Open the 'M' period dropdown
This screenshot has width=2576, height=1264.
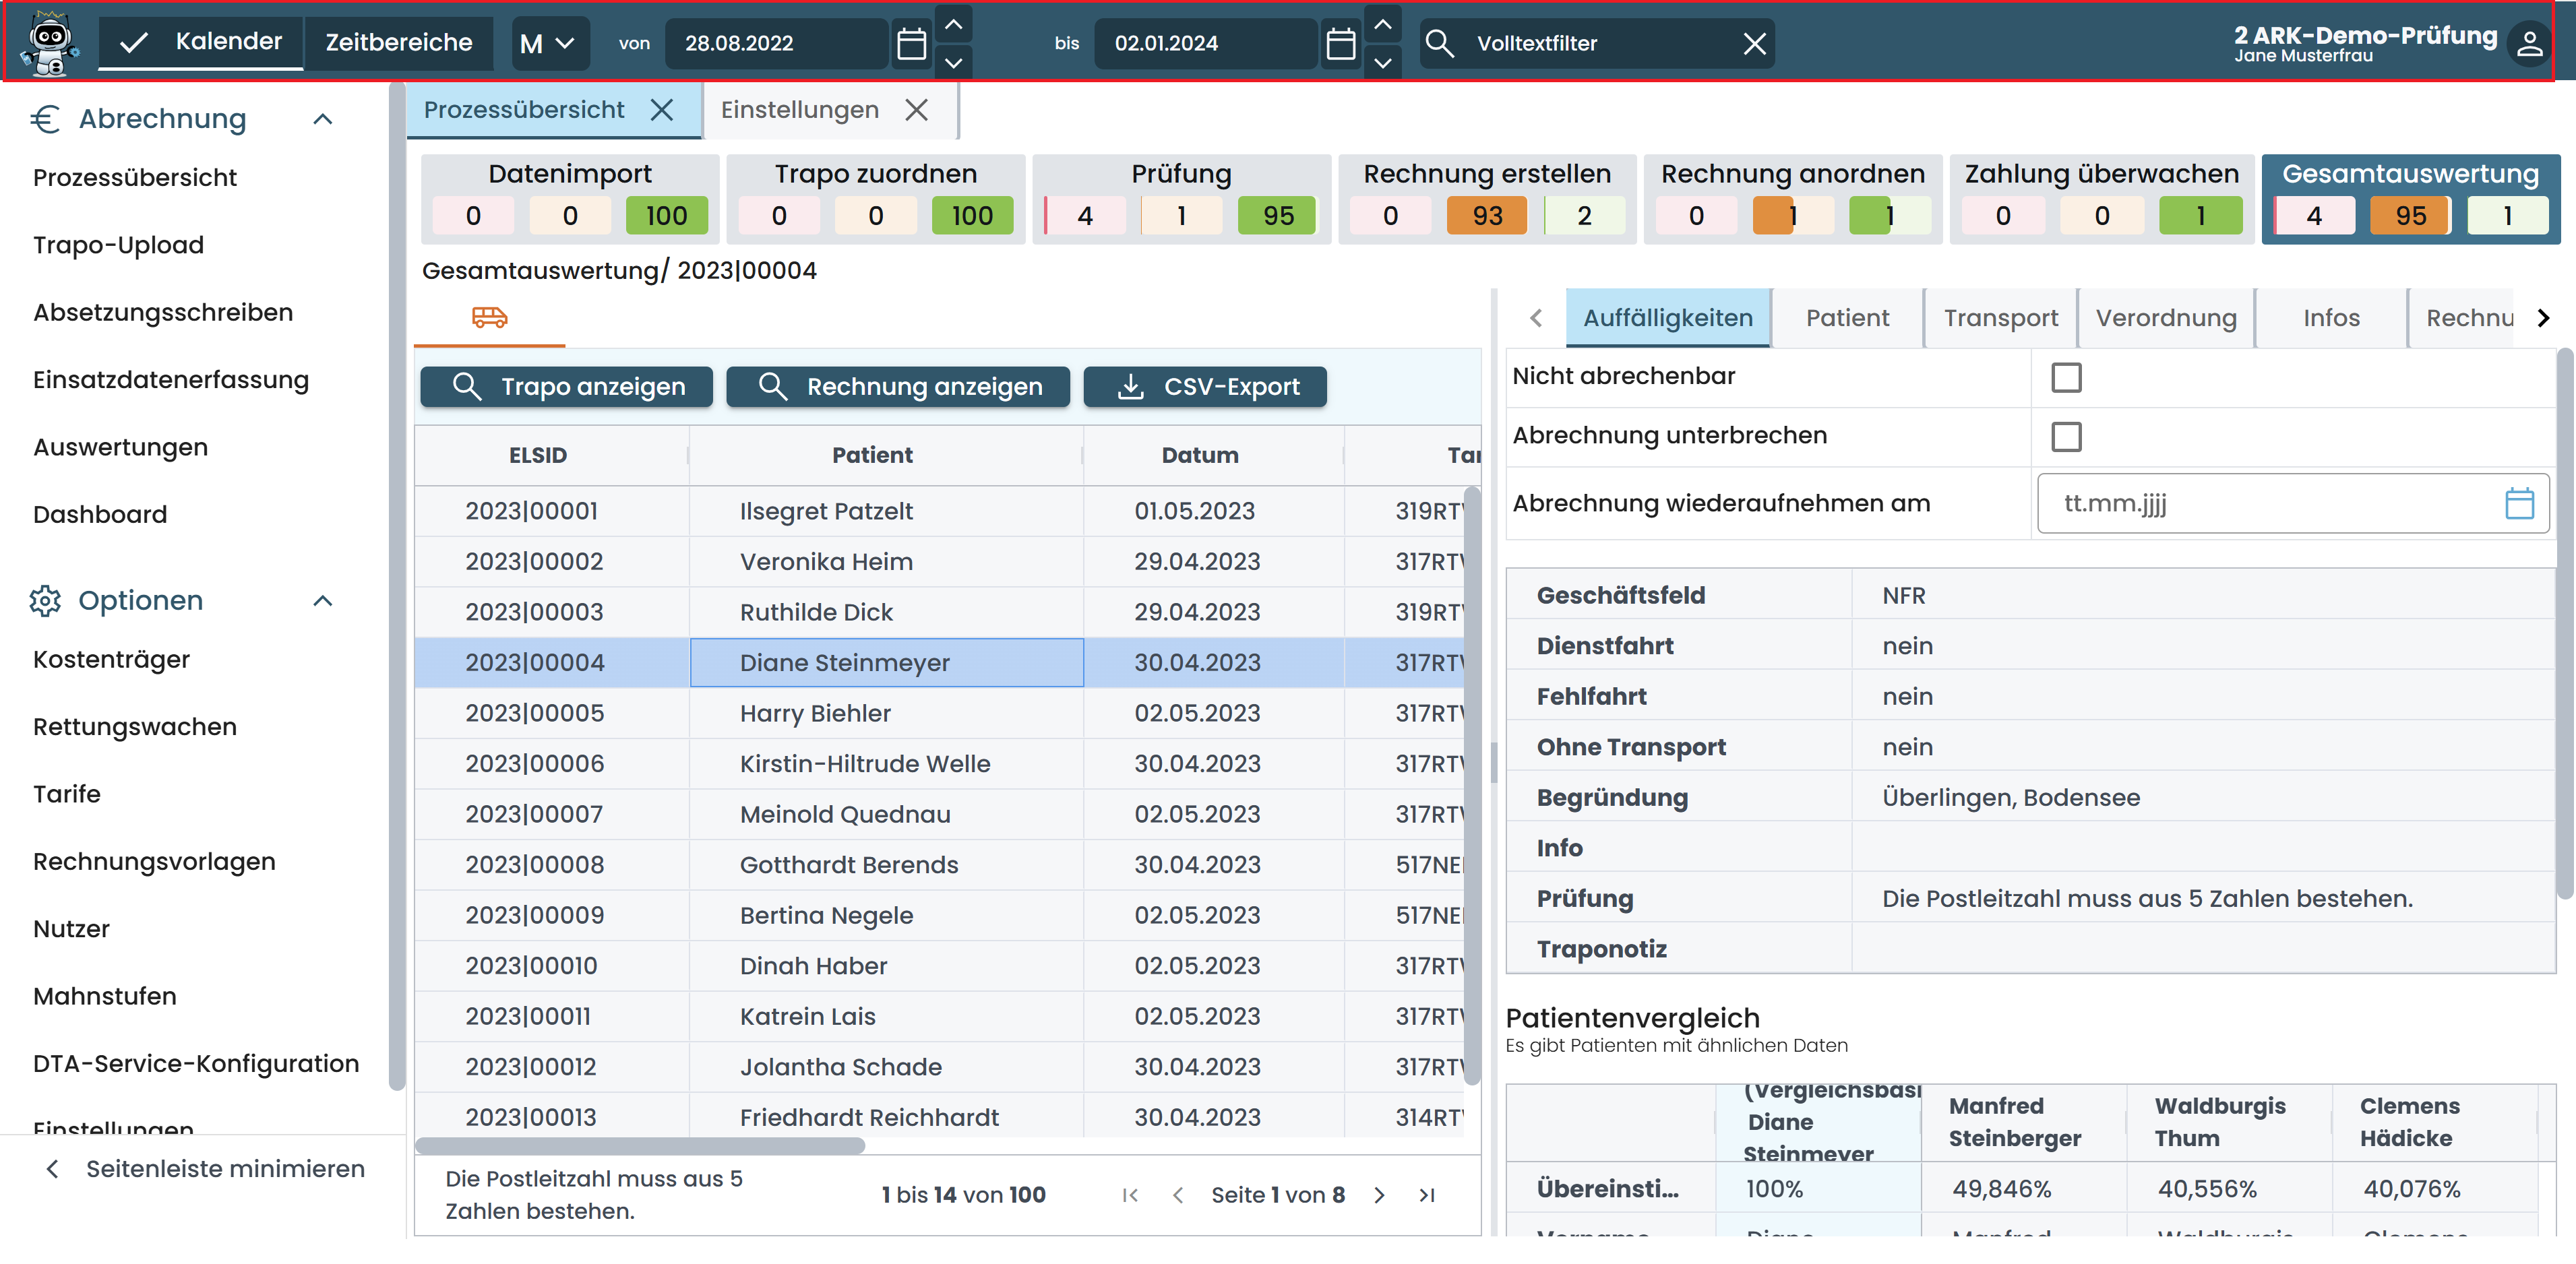[549, 44]
